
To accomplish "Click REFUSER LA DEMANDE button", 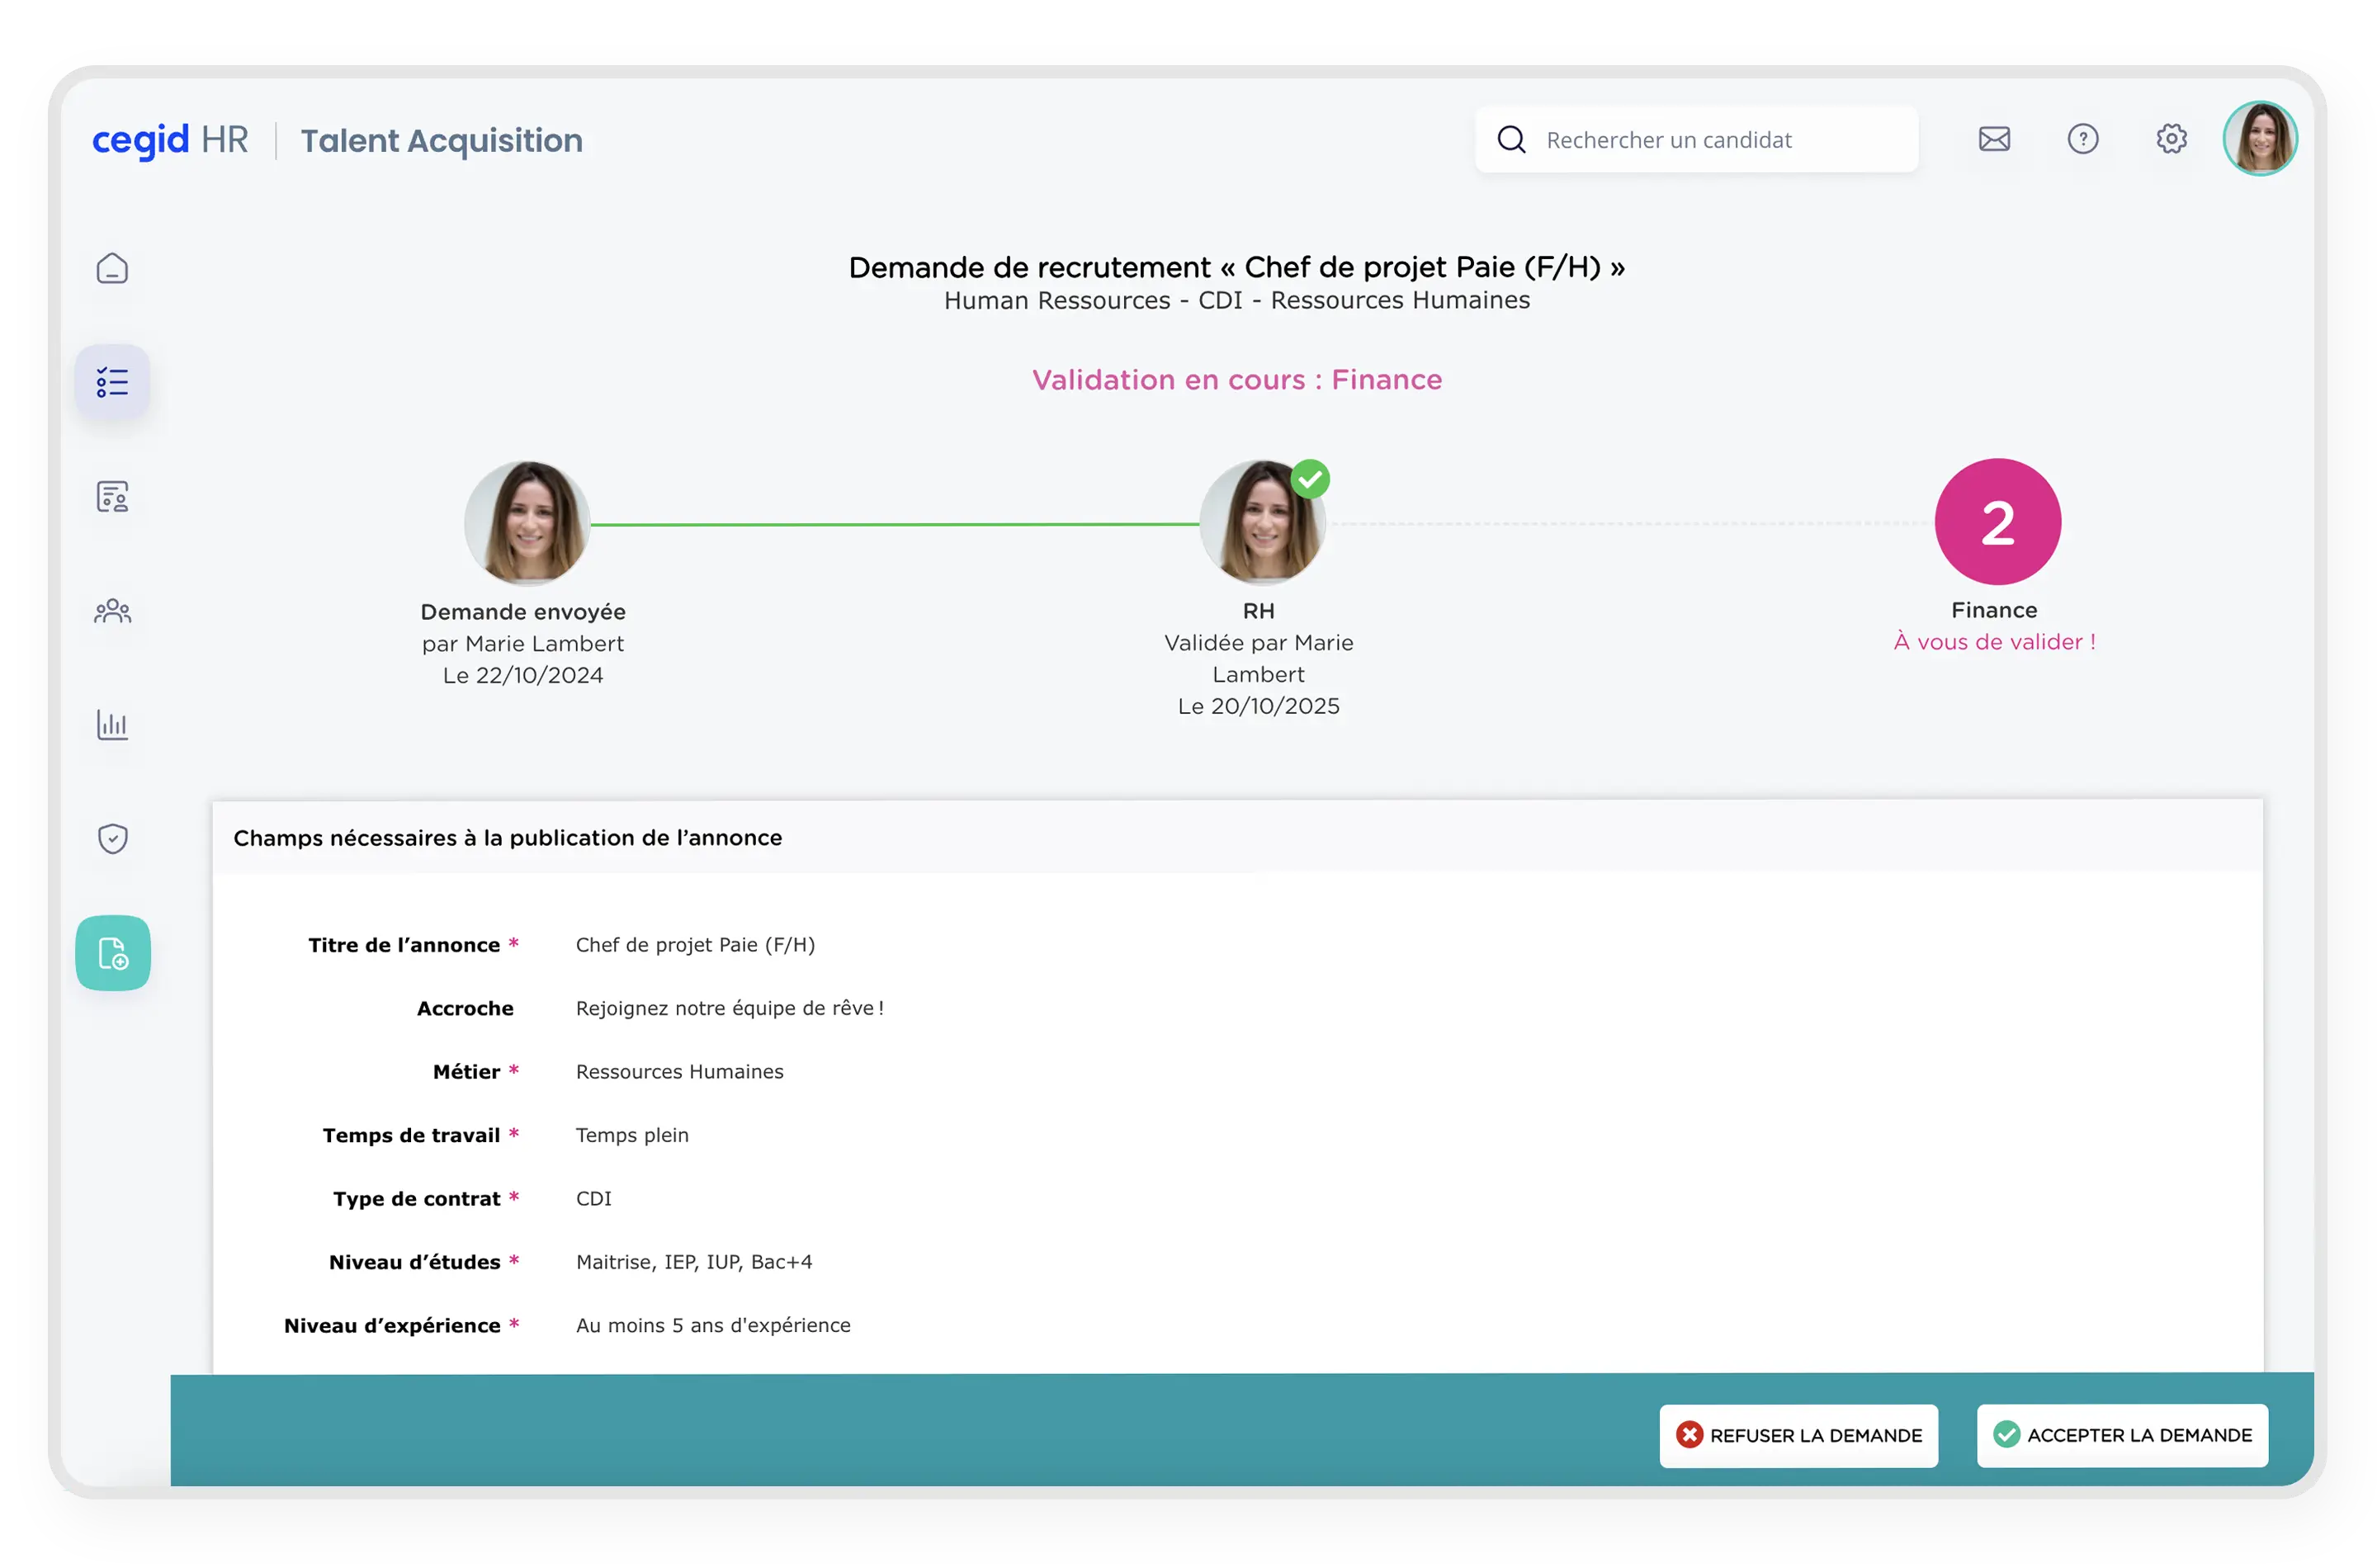I will [1798, 1435].
